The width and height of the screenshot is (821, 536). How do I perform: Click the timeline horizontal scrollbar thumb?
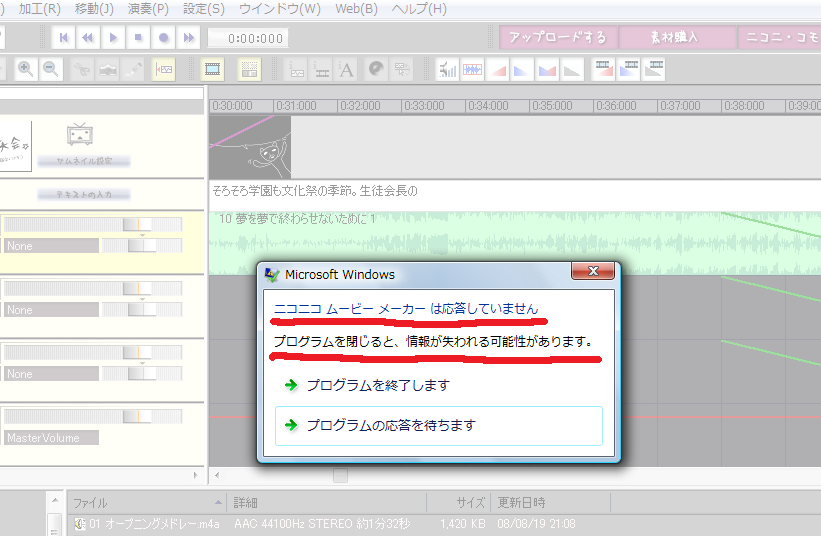[x=340, y=476]
